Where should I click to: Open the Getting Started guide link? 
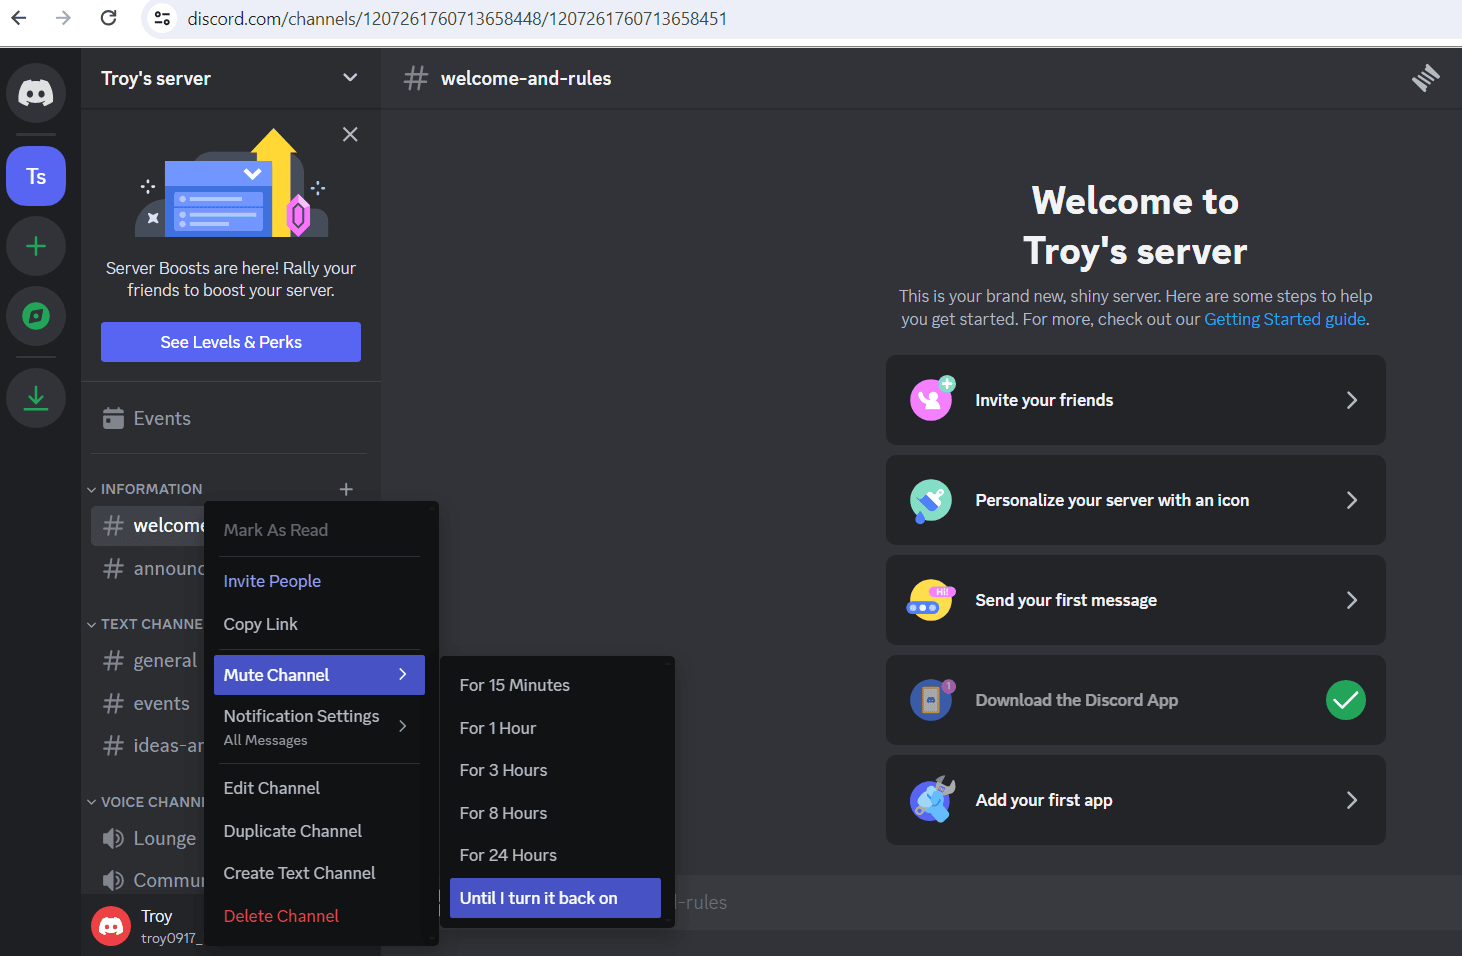tap(1284, 319)
